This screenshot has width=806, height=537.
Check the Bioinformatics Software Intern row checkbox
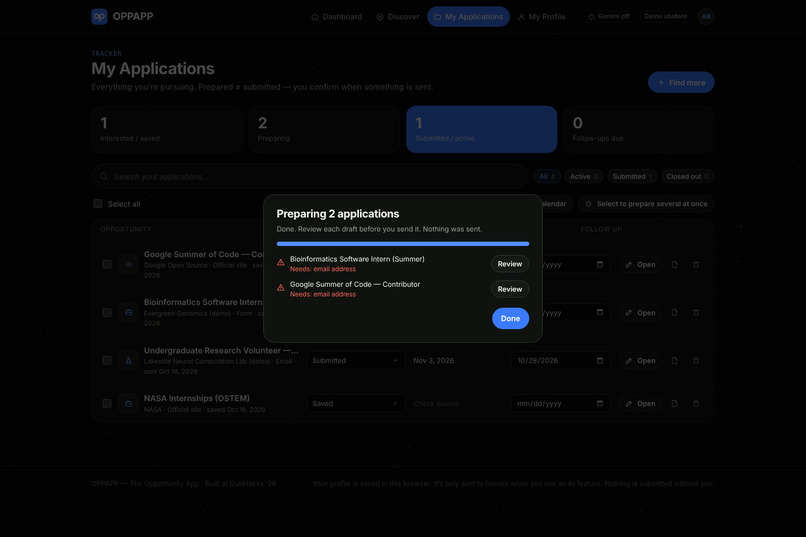[106, 312]
